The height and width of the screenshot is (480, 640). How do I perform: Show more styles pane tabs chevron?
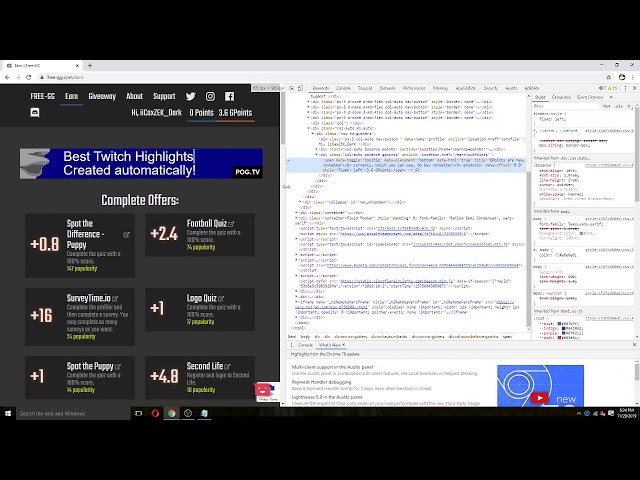click(x=611, y=97)
